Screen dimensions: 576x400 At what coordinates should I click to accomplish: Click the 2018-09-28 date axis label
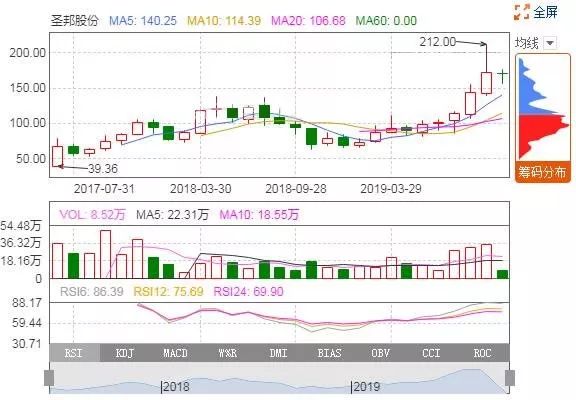pos(296,189)
